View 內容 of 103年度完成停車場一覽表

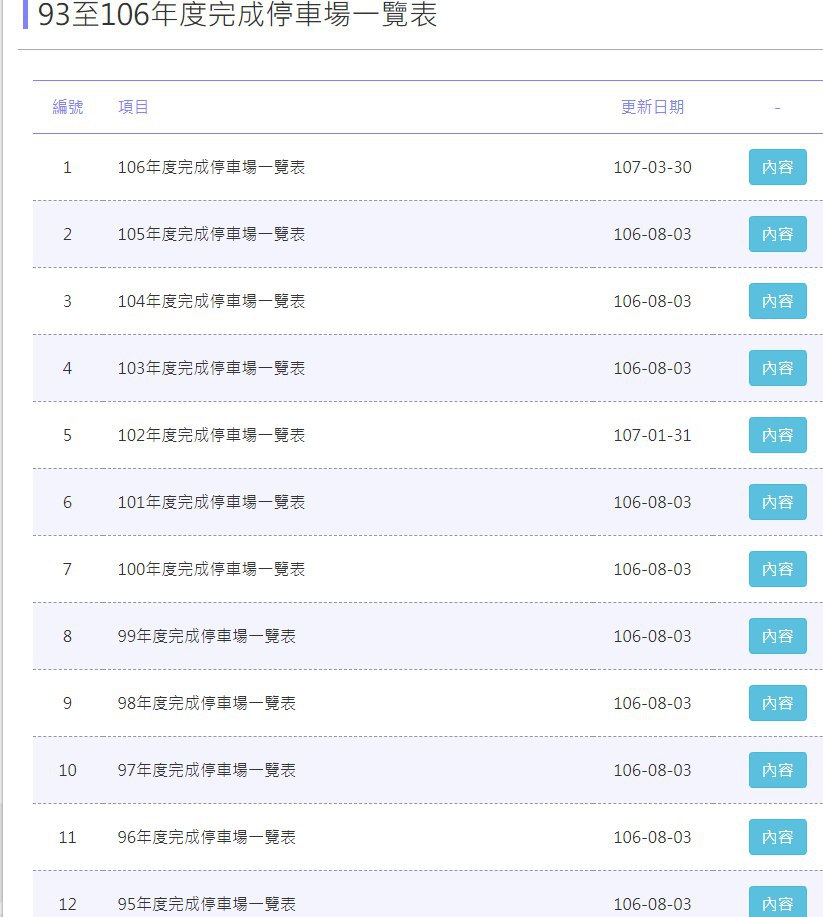777,368
